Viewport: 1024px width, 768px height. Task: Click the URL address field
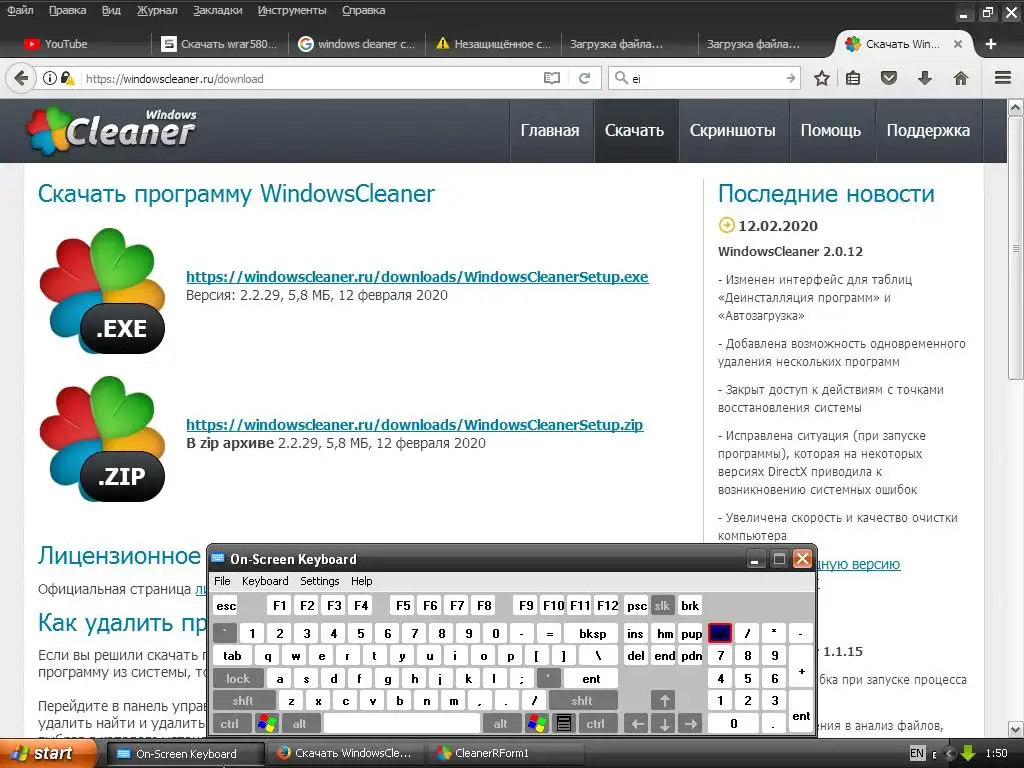click(311, 78)
